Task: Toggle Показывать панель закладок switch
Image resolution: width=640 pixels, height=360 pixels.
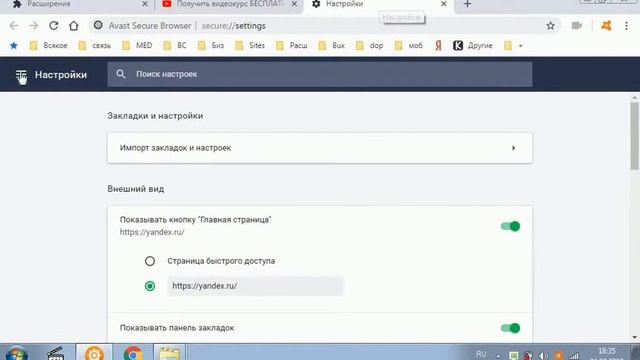Action: tap(510, 328)
